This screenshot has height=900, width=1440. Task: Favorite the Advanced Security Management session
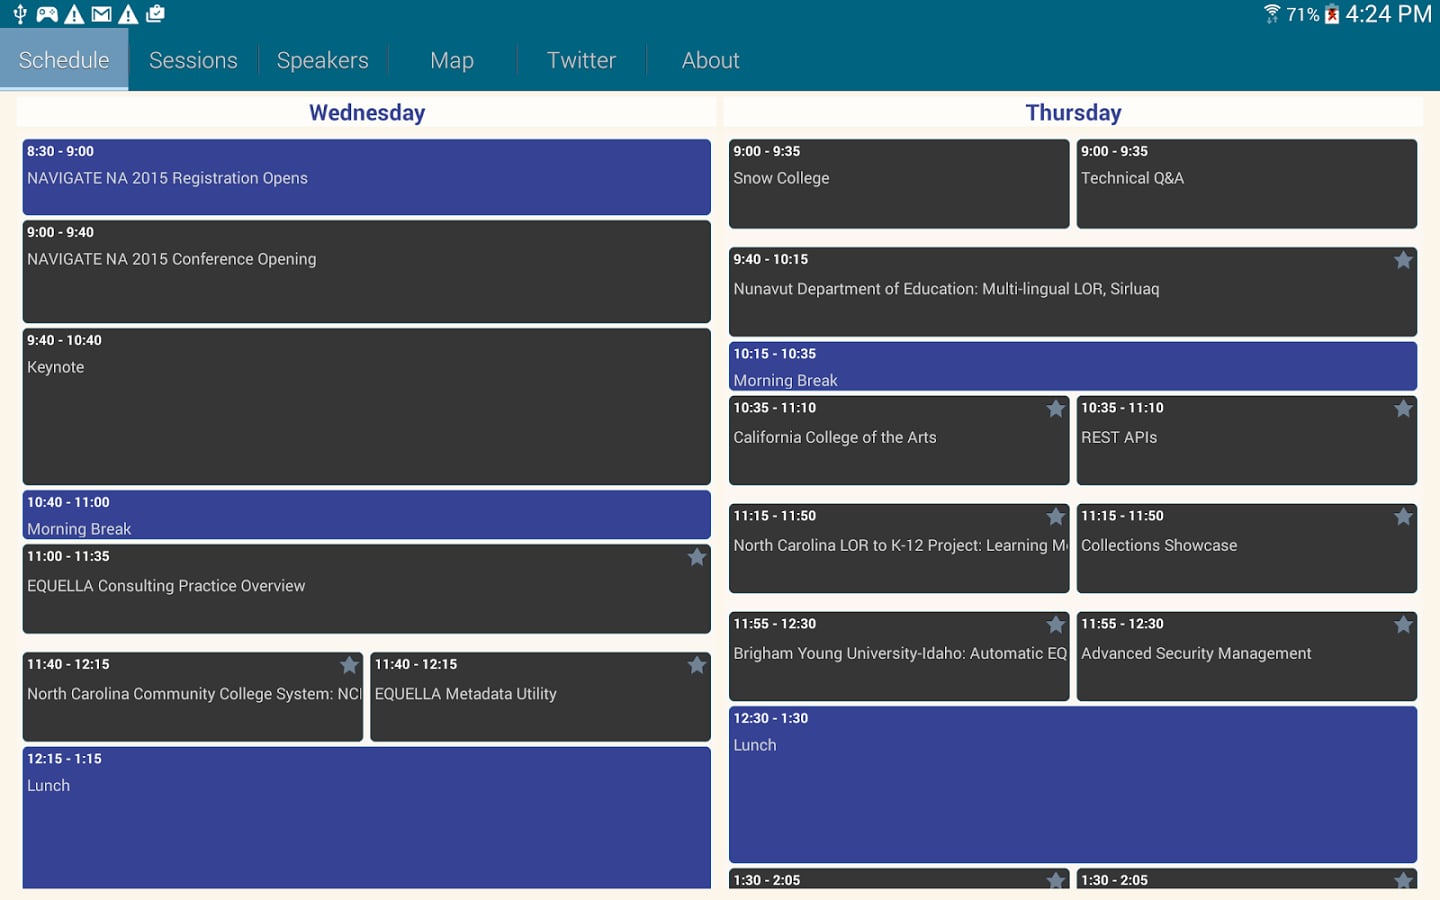pyautogui.click(x=1403, y=625)
